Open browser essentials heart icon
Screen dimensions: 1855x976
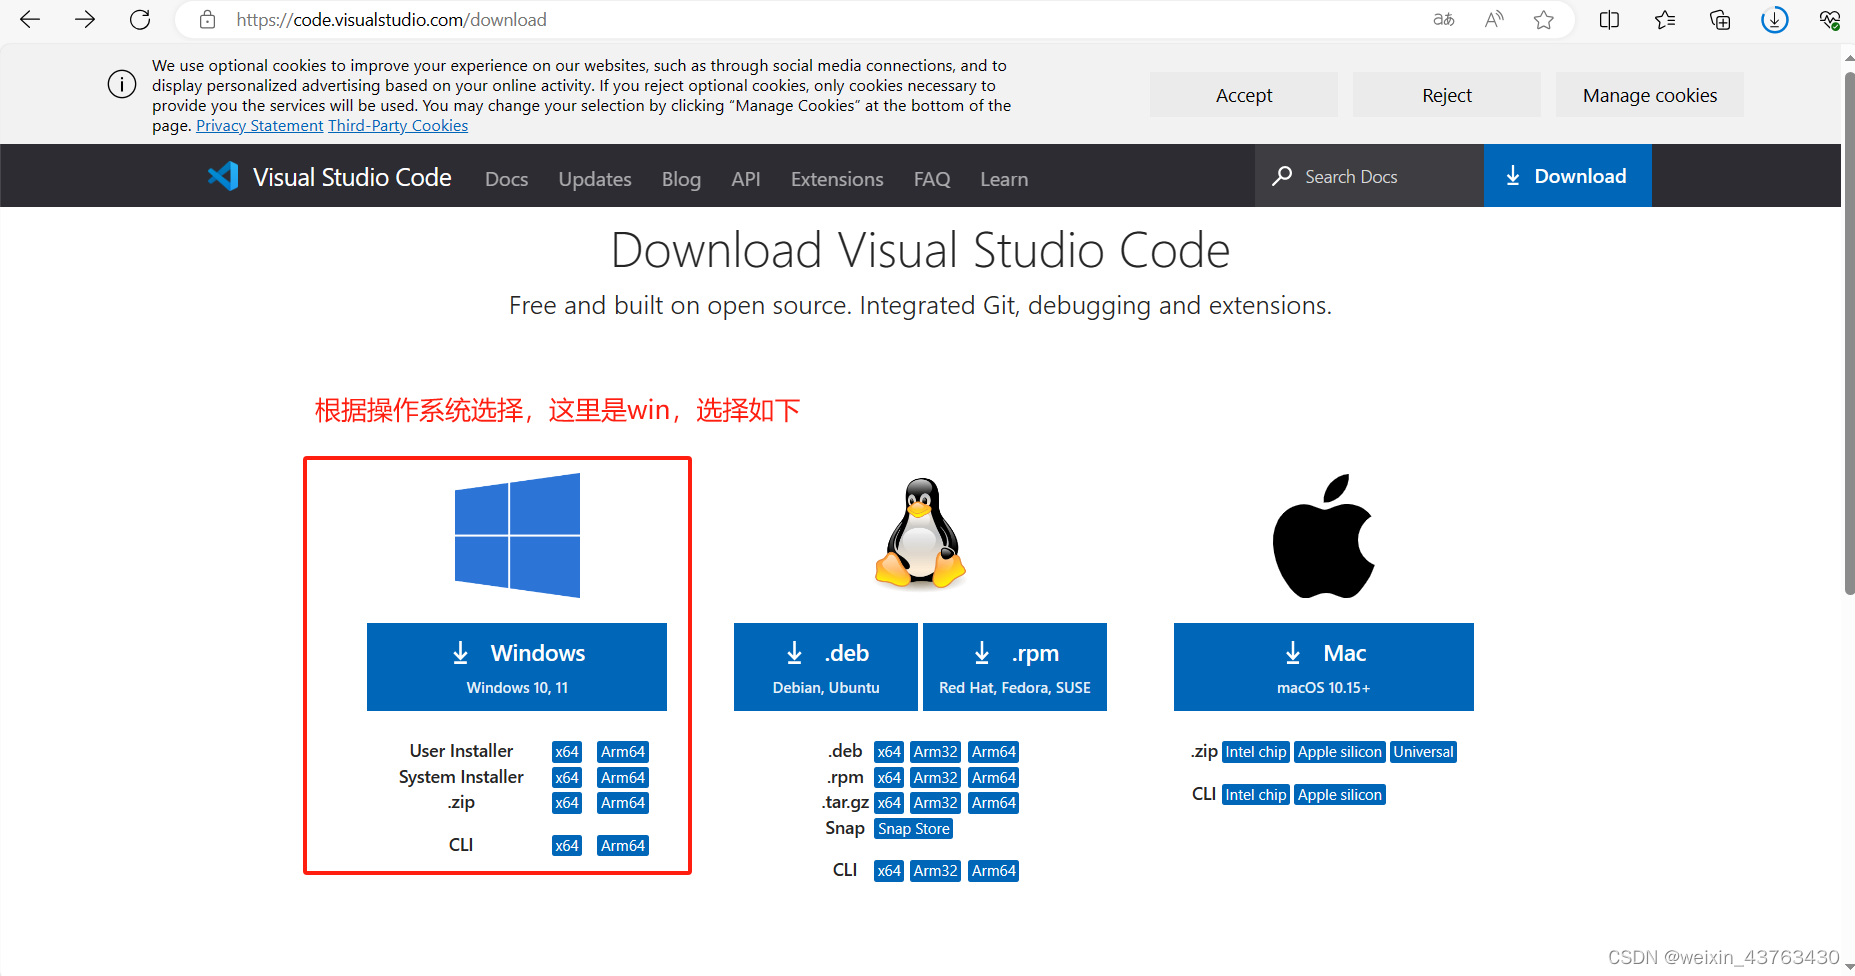tap(1830, 19)
